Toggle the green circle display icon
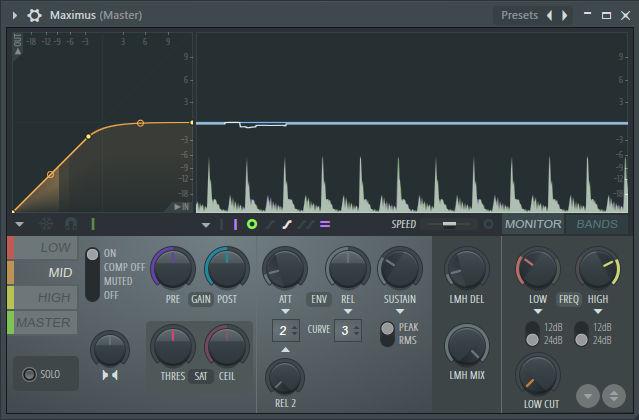 [252, 224]
